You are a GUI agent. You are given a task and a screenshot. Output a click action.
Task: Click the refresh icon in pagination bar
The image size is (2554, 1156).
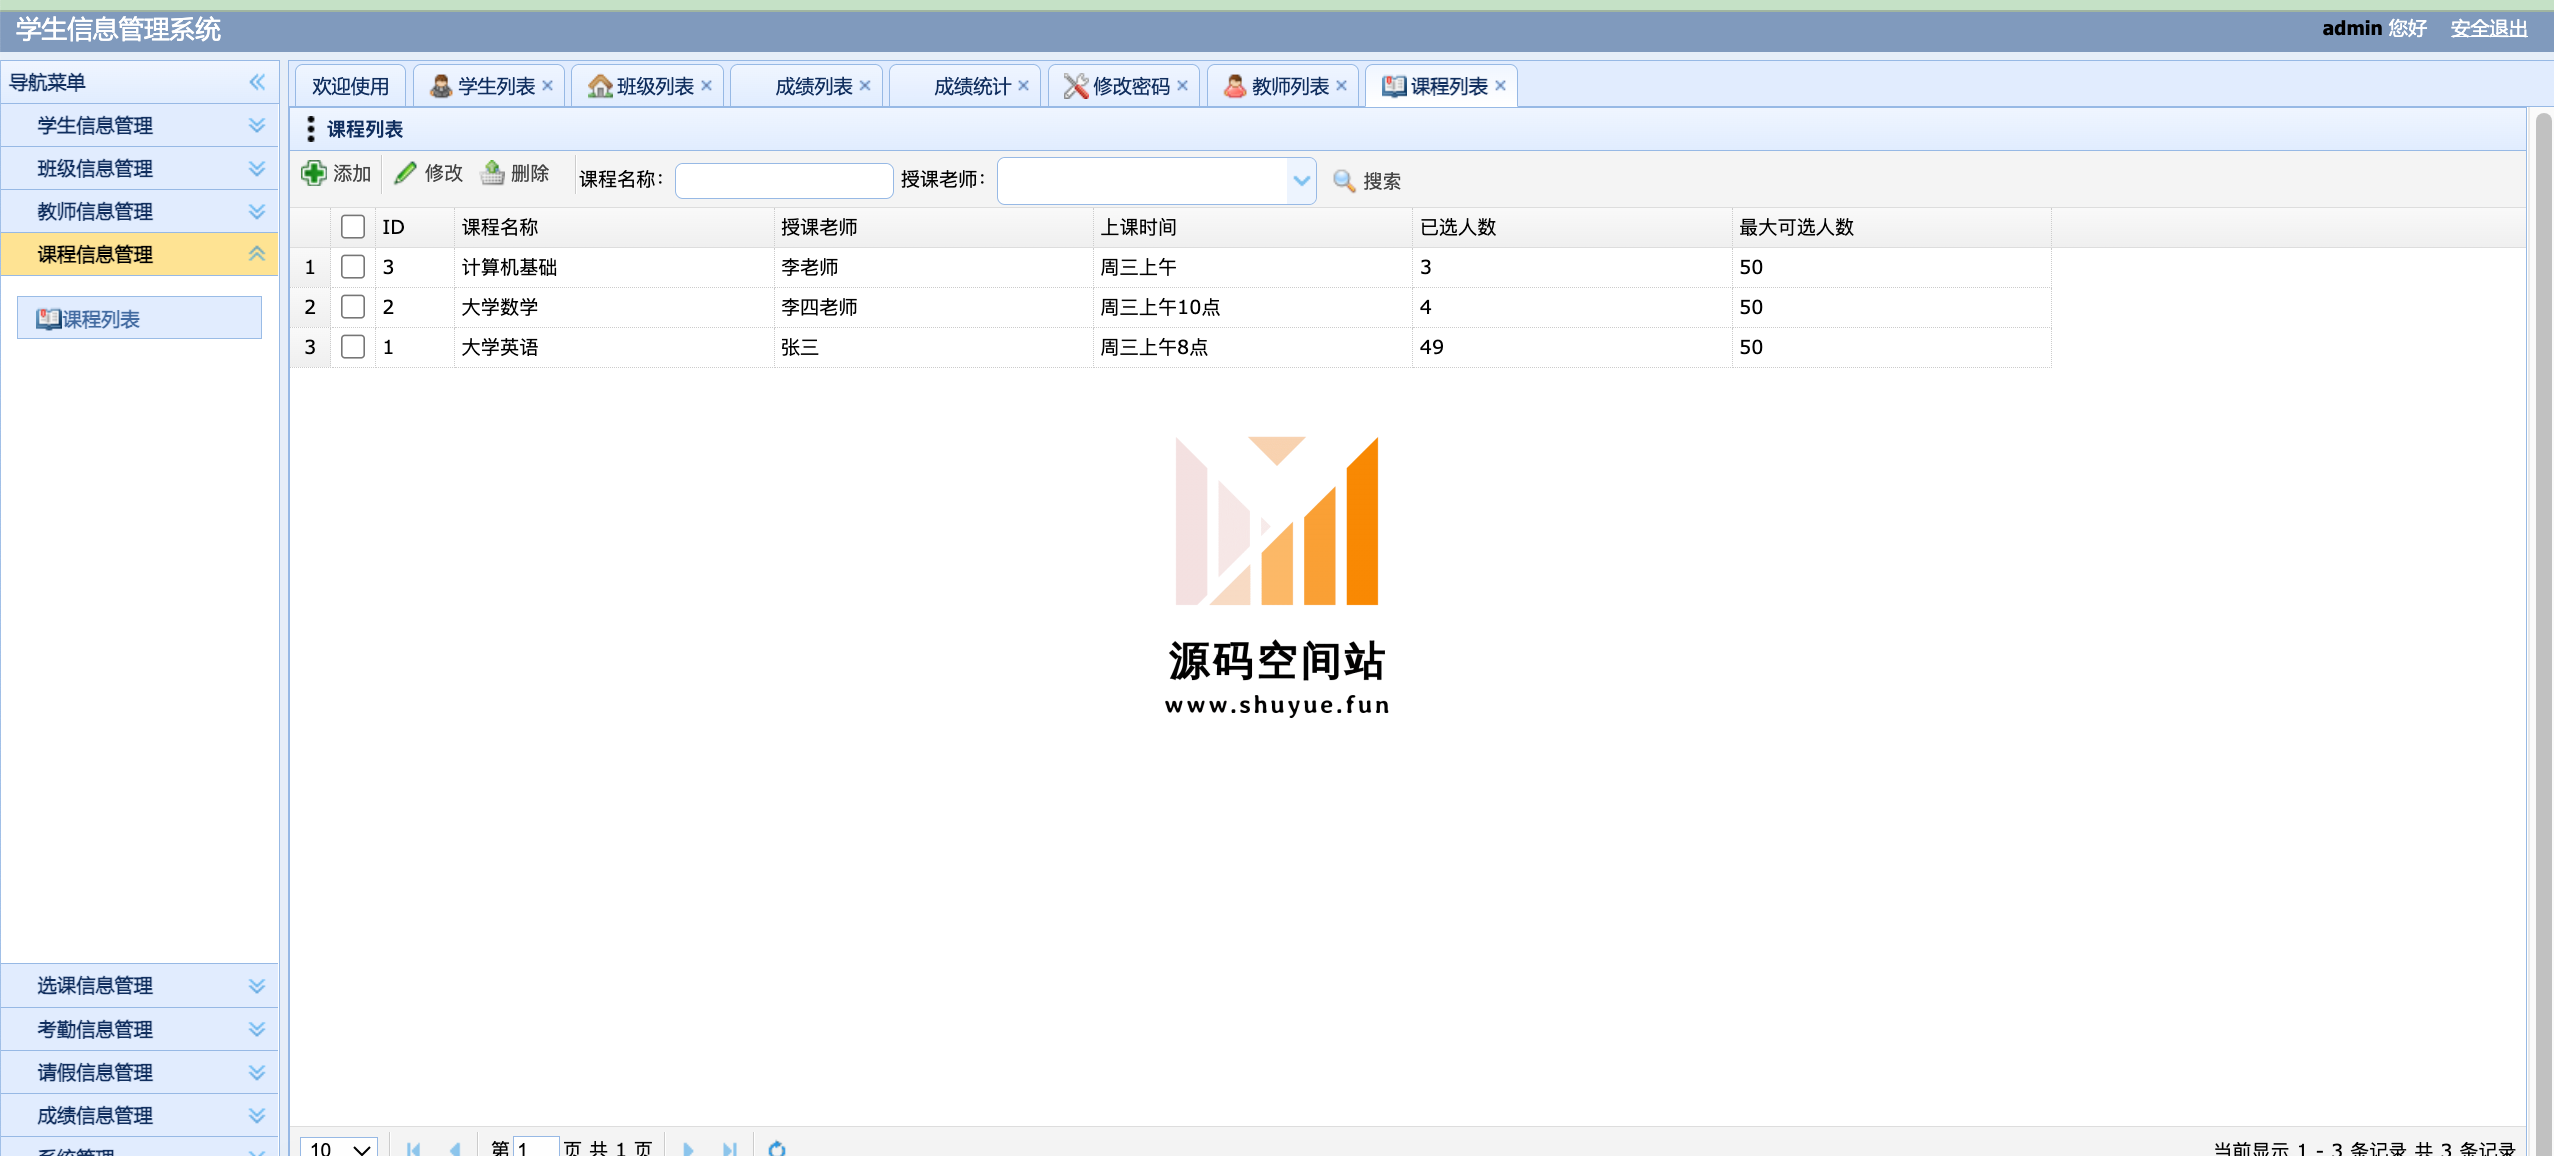777,1149
